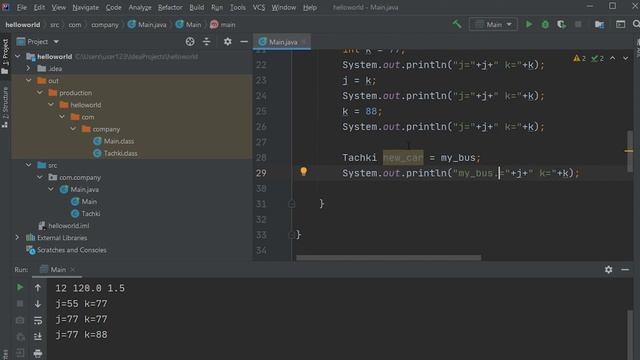Hide the Project tool window
This screenshot has height=360, width=640.
pos(244,42)
